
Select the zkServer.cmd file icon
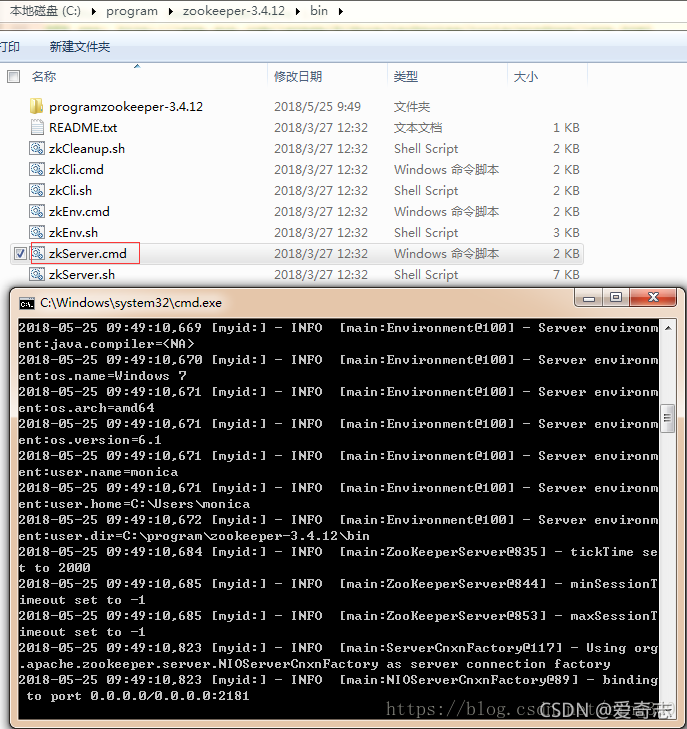[38, 253]
